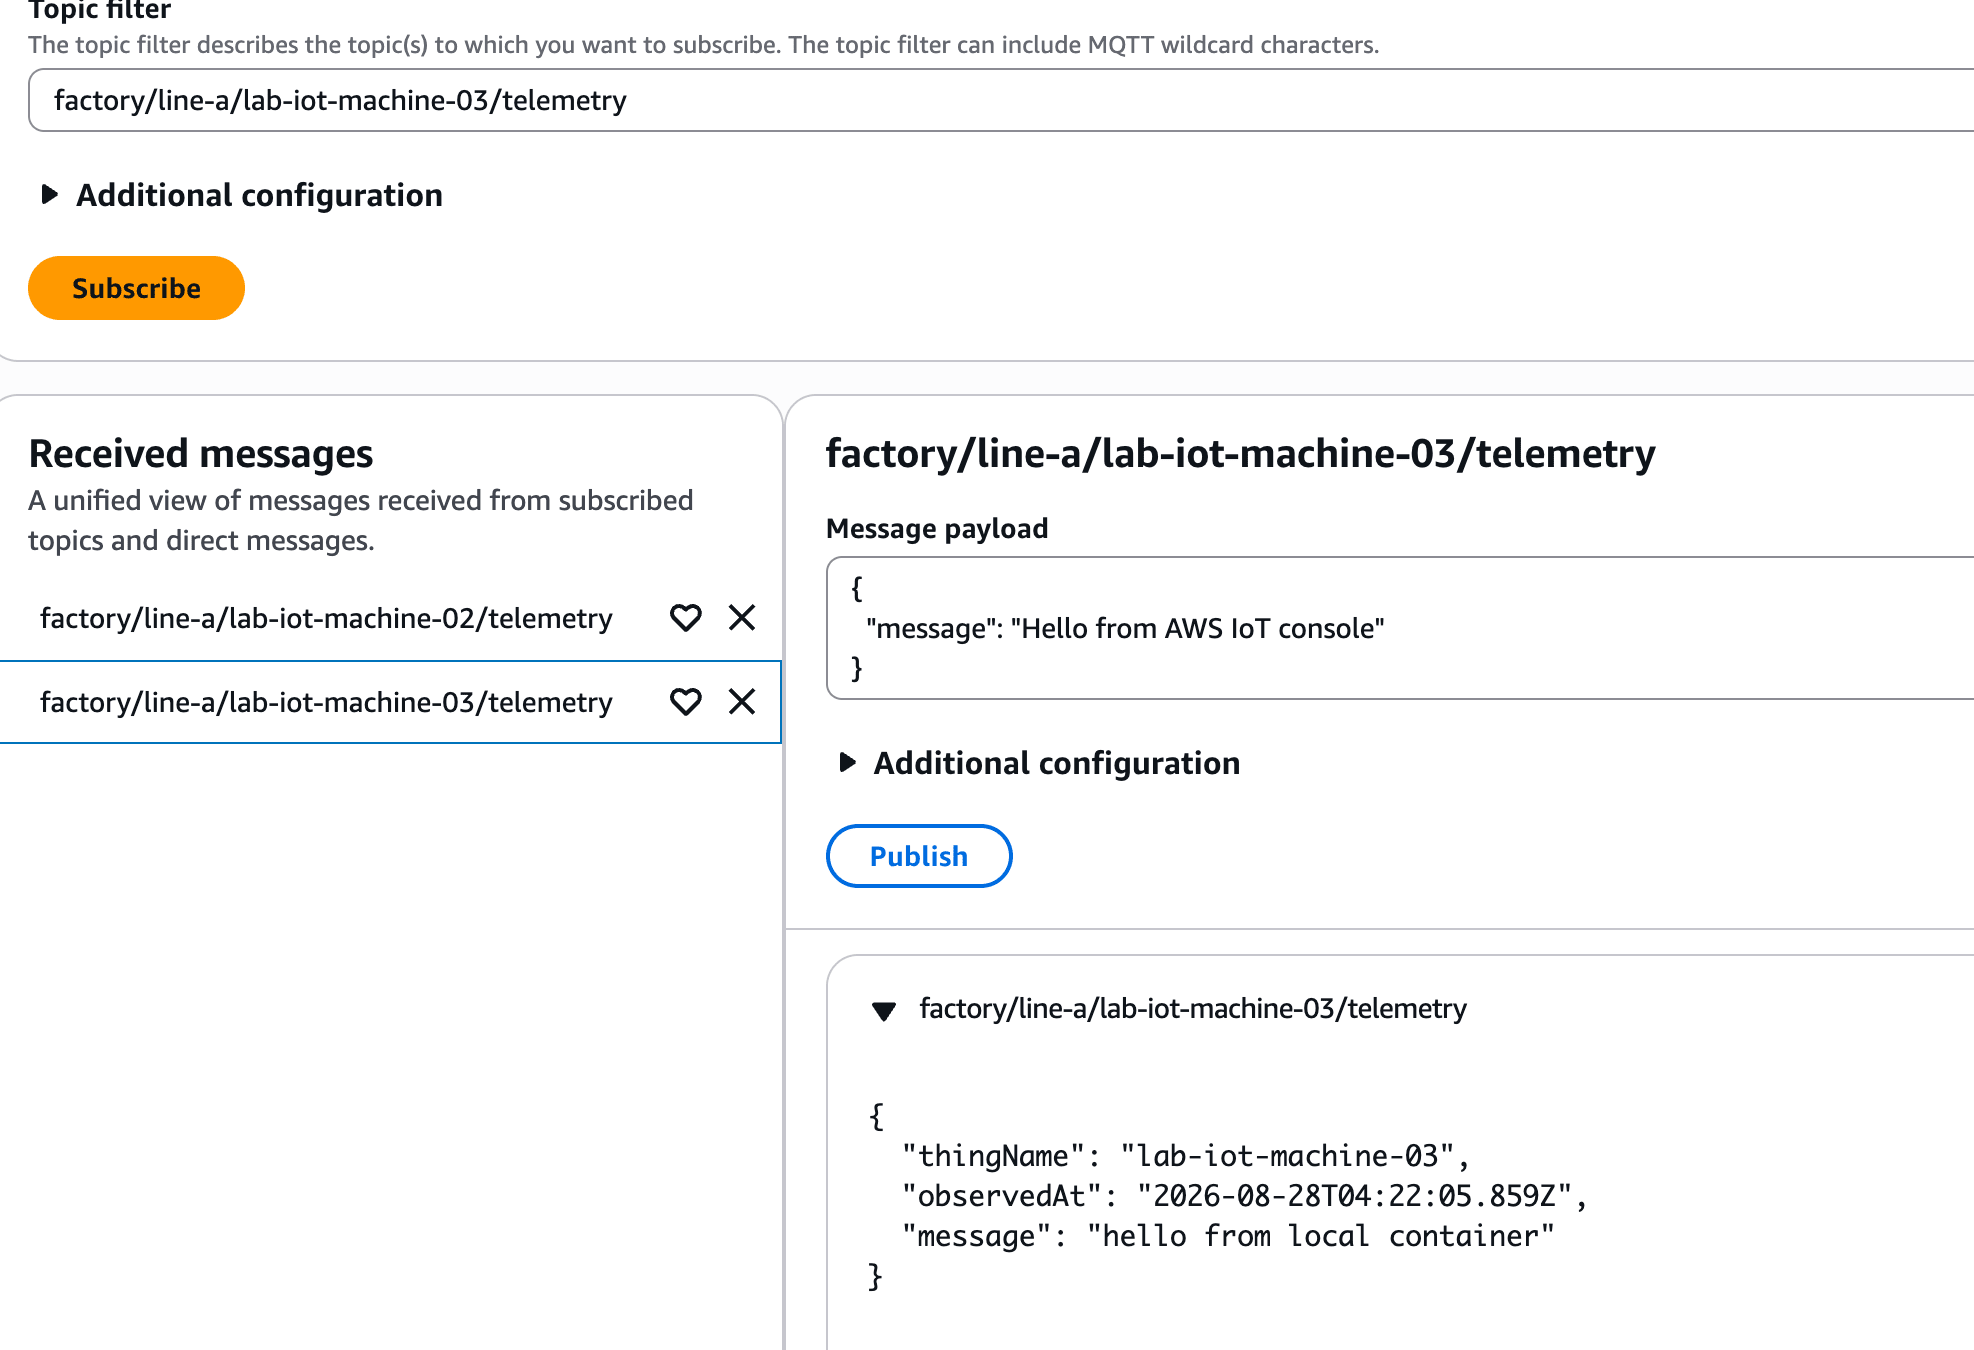
Task: Click the large factory/line-a/lab-iot-machine-03/telemetry heading
Action: pyautogui.click(x=1241, y=454)
